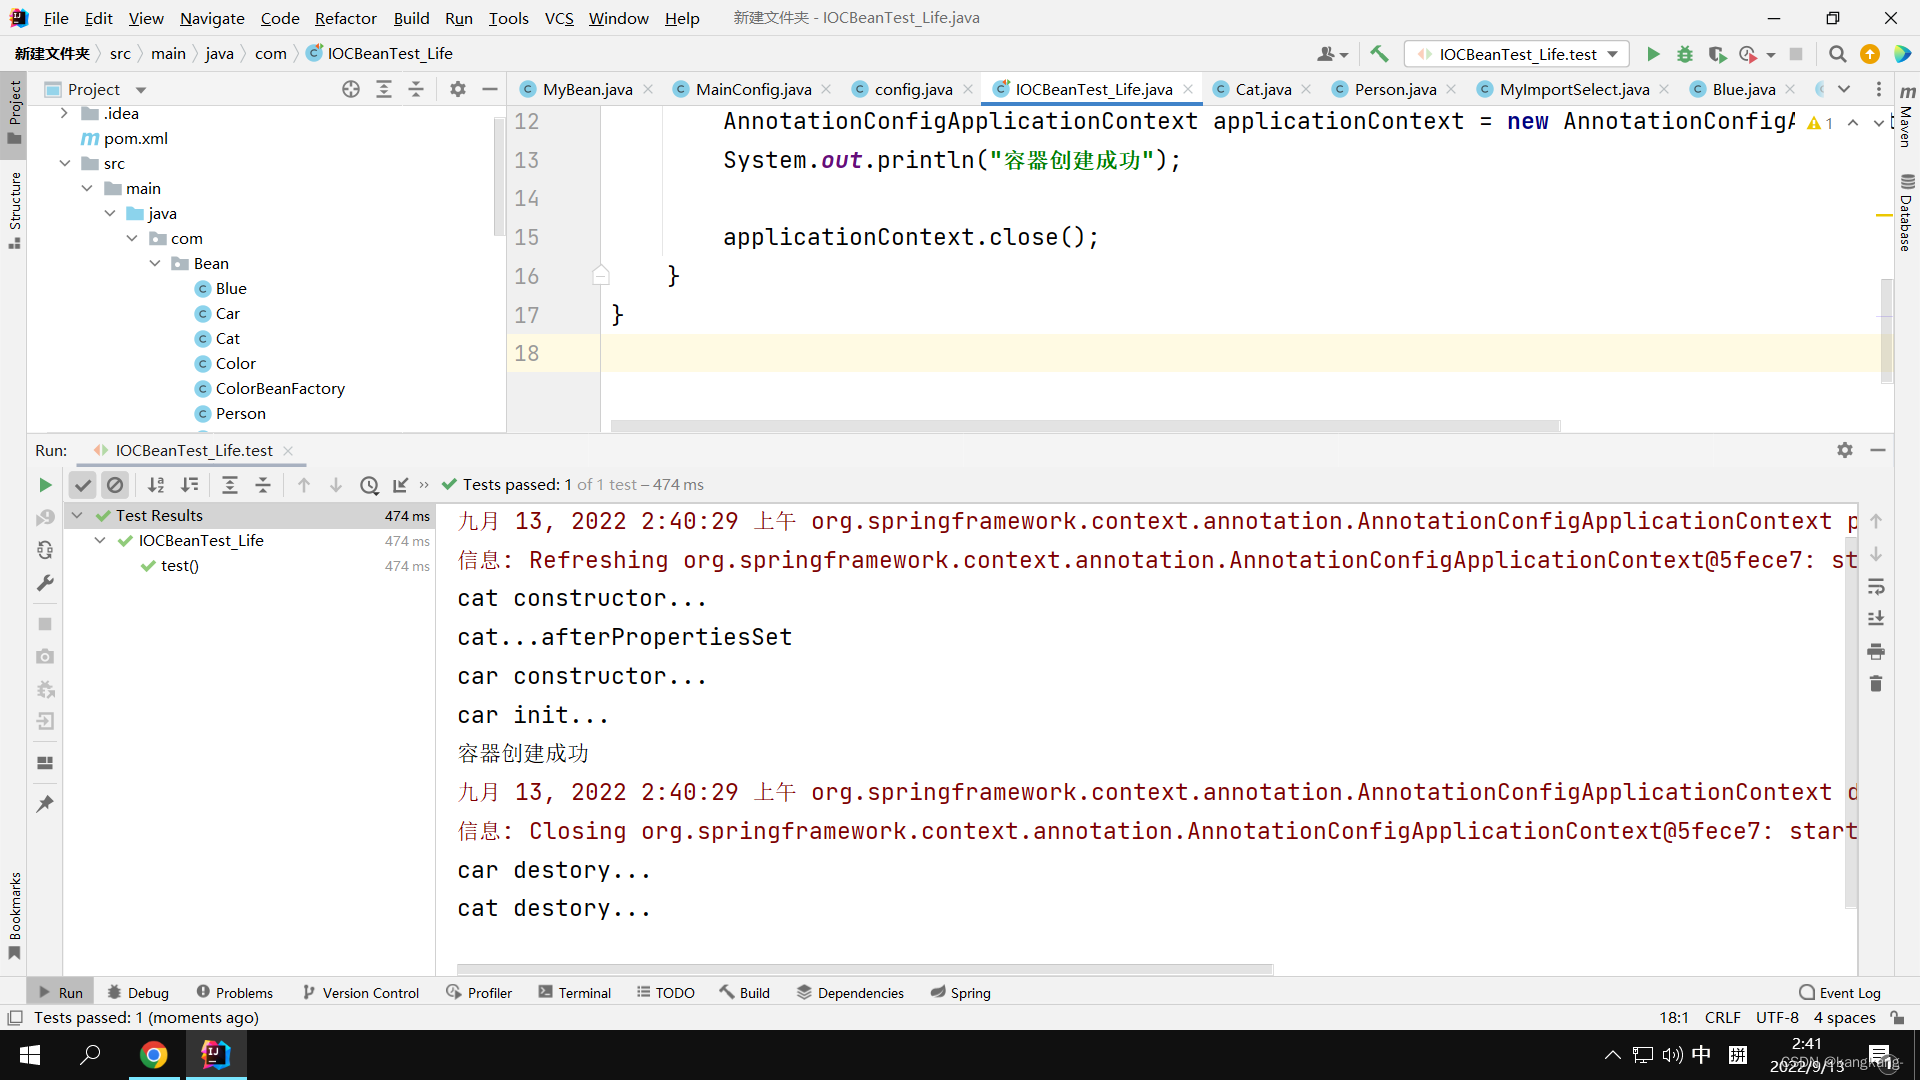Screen dimensions: 1920x1080
Task: Open the Terminal tool window
Action: (x=574, y=992)
